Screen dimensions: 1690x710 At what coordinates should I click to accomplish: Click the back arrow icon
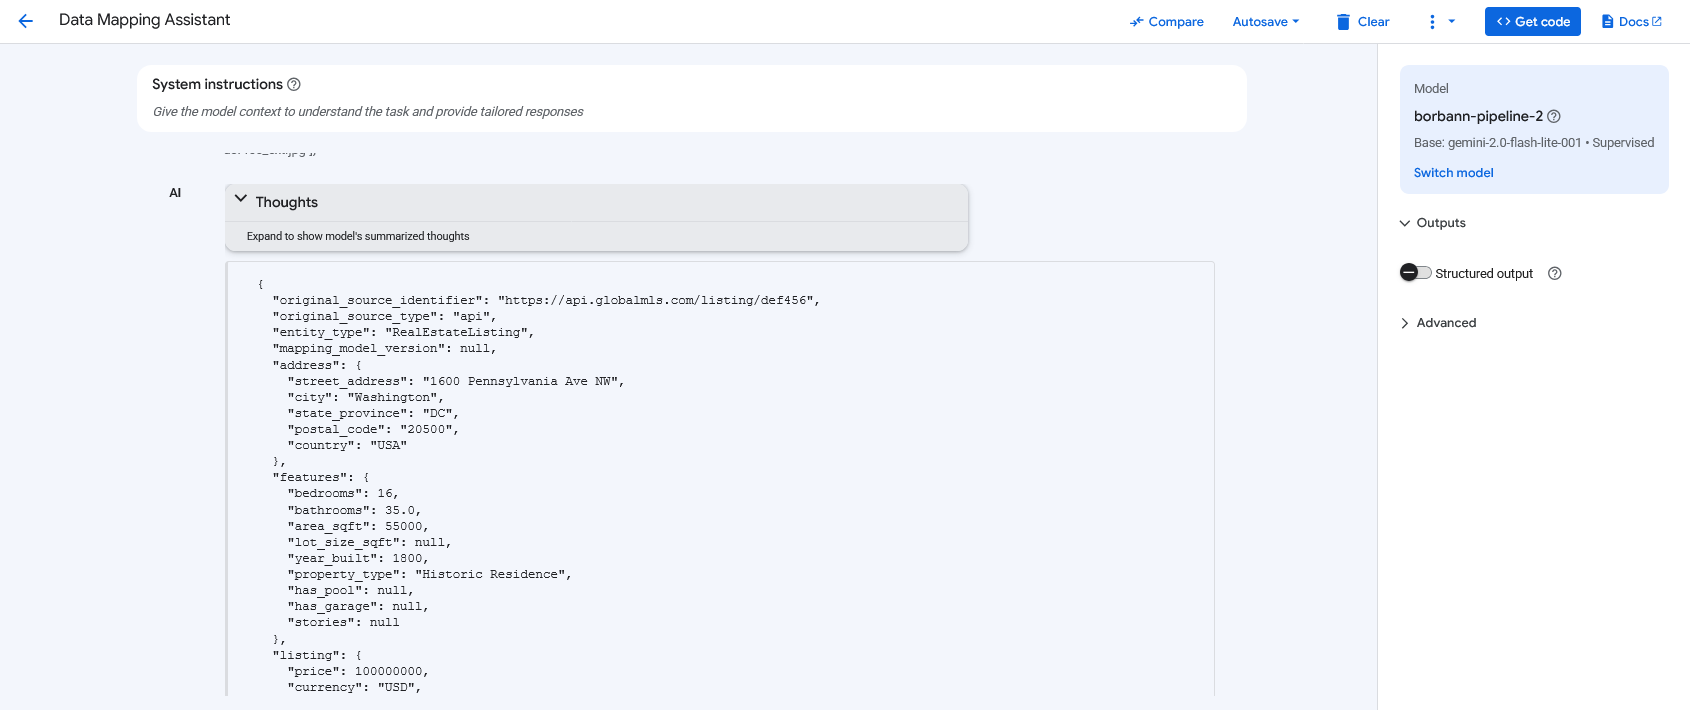[x=26, y=21]
